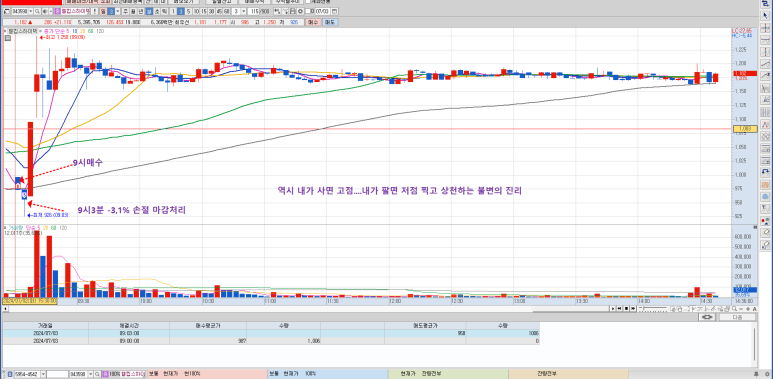
Task: Click the play button under the chart
Action: [x=613, y=309]
